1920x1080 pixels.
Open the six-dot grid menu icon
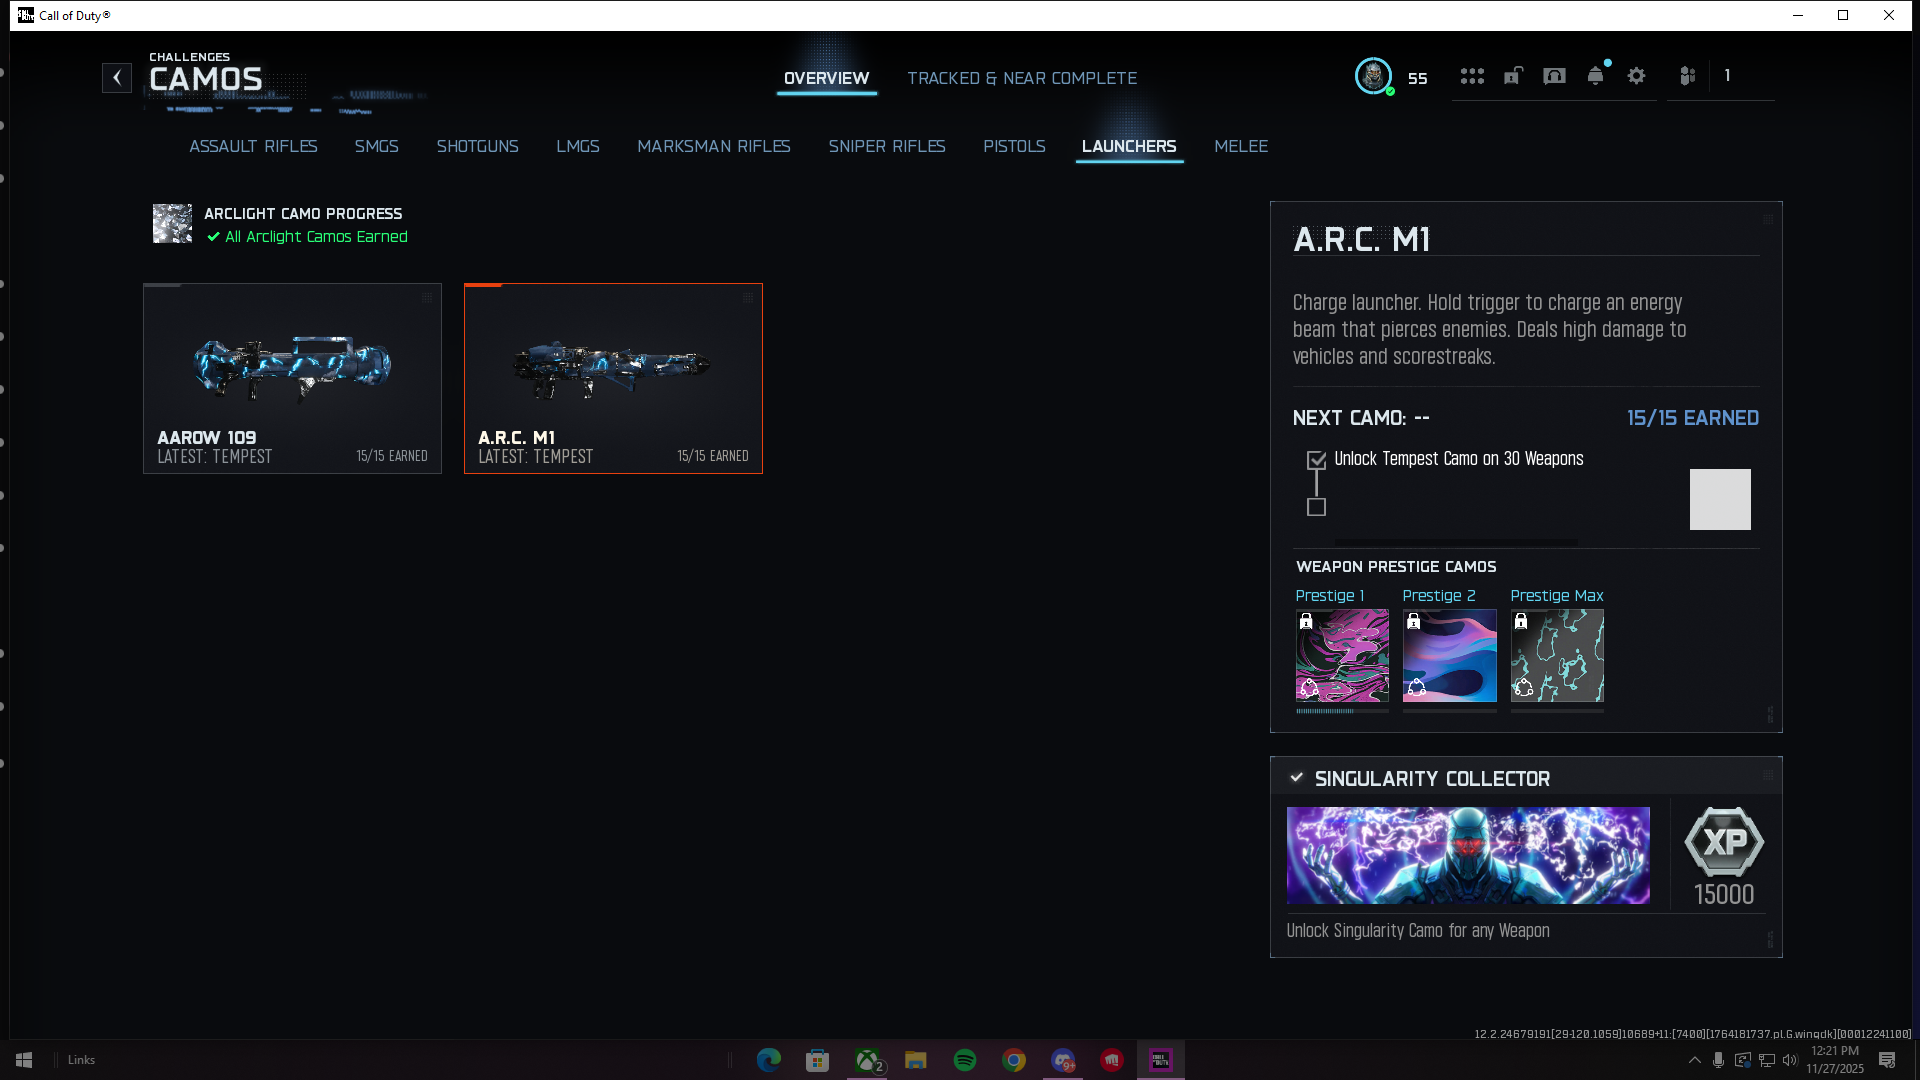tap(1472, 76)
